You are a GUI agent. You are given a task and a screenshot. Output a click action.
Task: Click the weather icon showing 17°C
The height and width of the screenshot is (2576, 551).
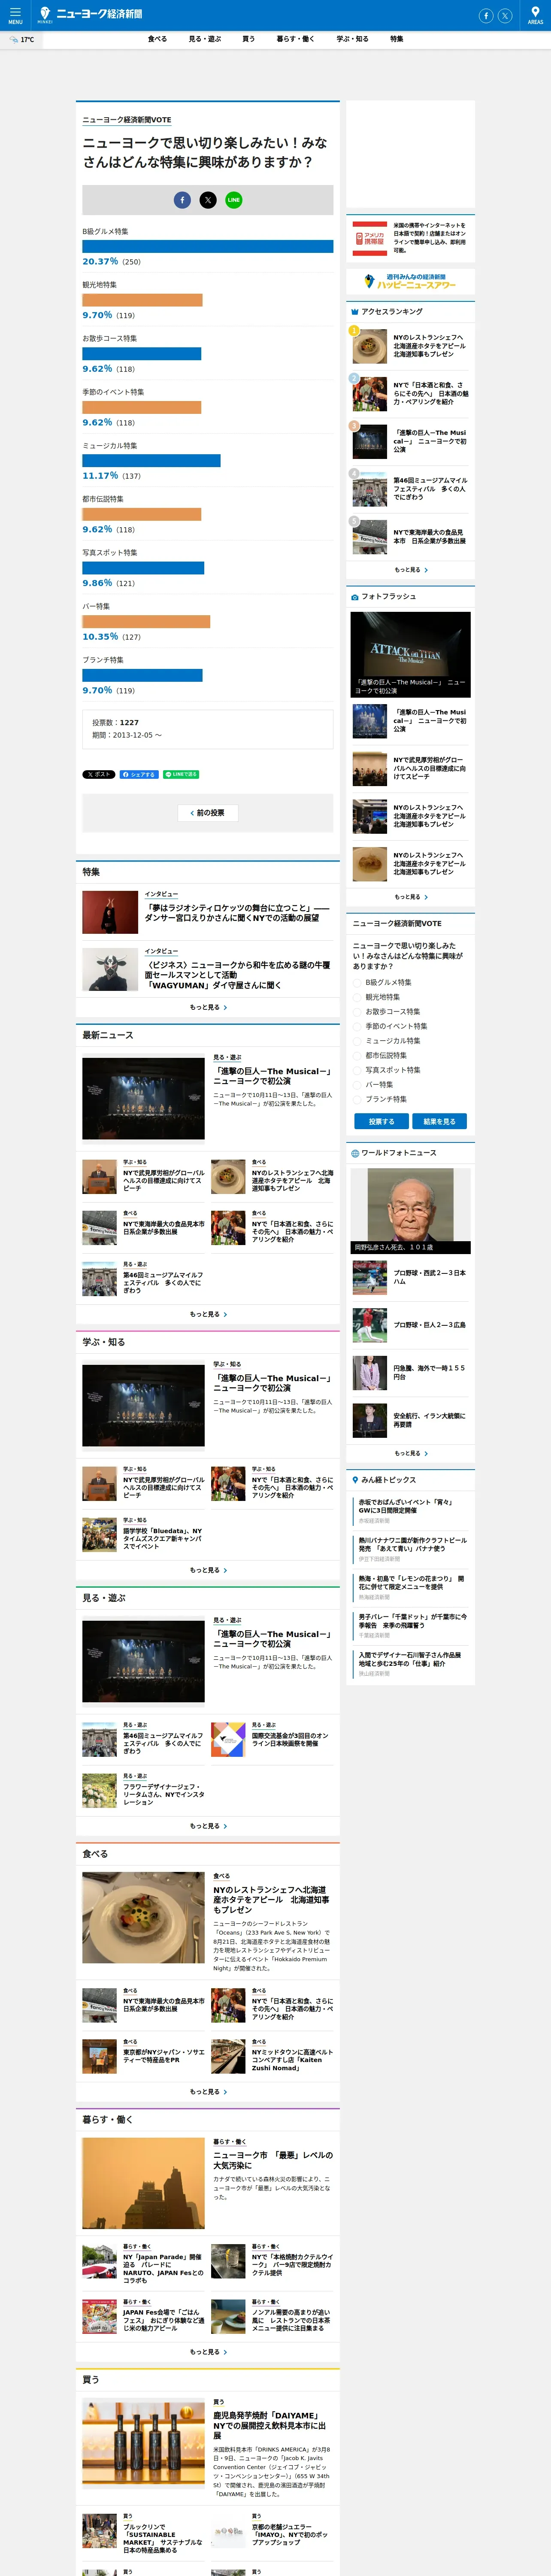[x=14, y=40]
